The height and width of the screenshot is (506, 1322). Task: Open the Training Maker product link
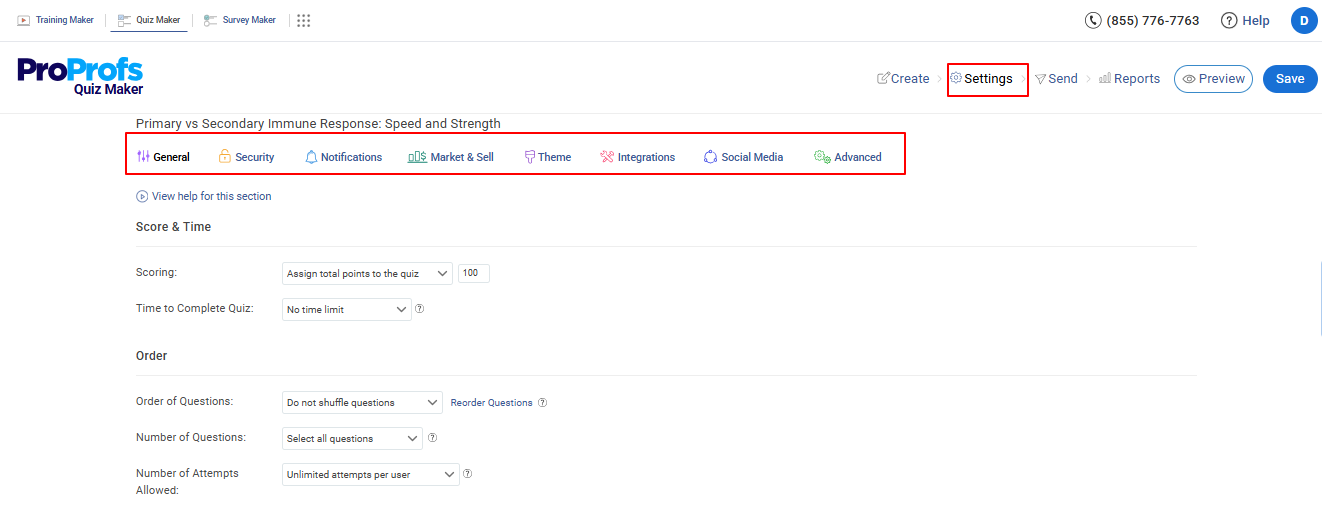pos(55,20)
